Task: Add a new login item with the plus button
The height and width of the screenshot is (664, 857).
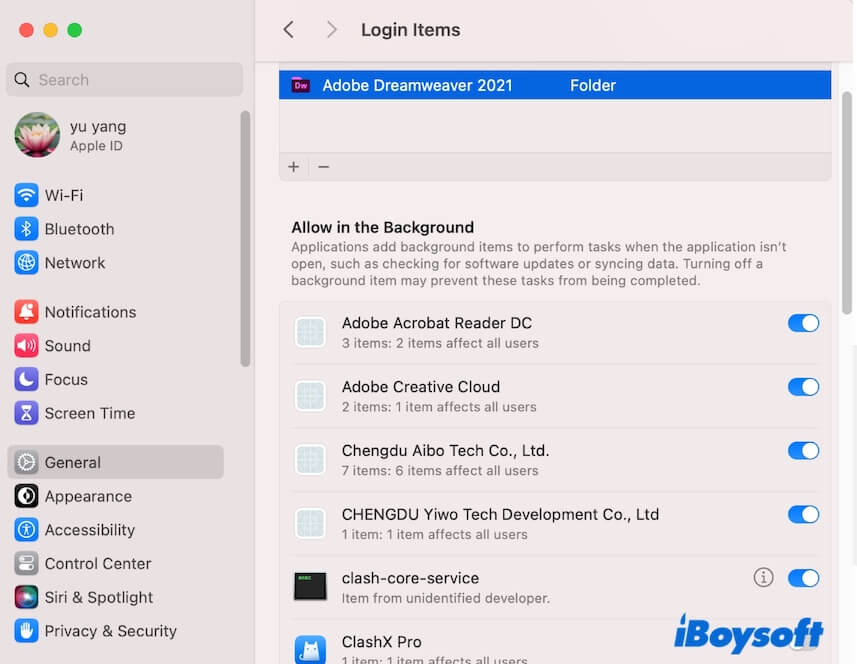Action: (294, 167)
